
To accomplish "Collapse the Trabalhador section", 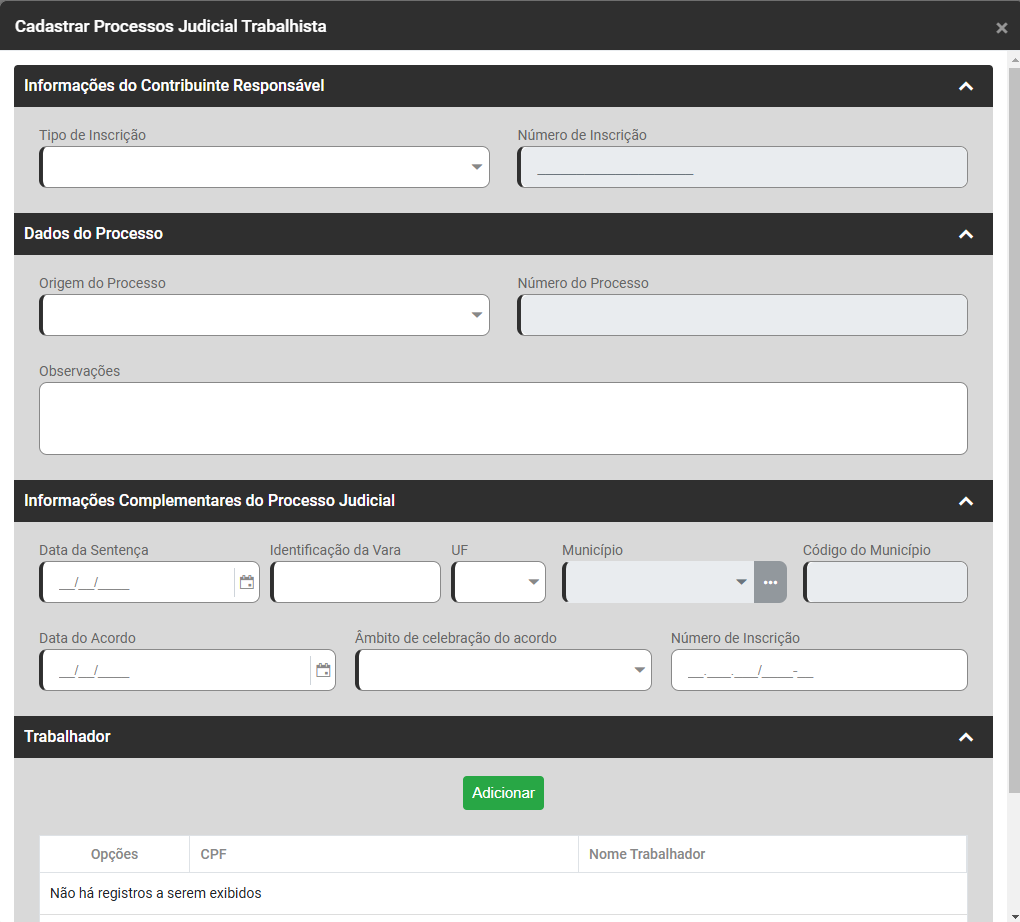I will (965, 737).
